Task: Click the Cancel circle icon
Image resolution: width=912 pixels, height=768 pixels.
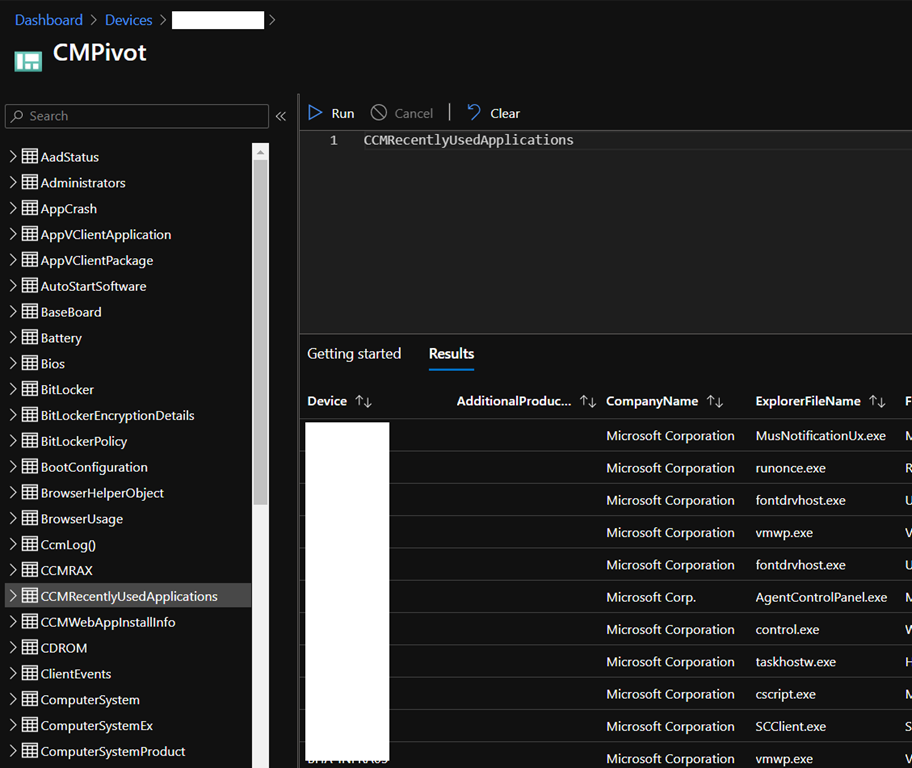Action: (379, 113)
